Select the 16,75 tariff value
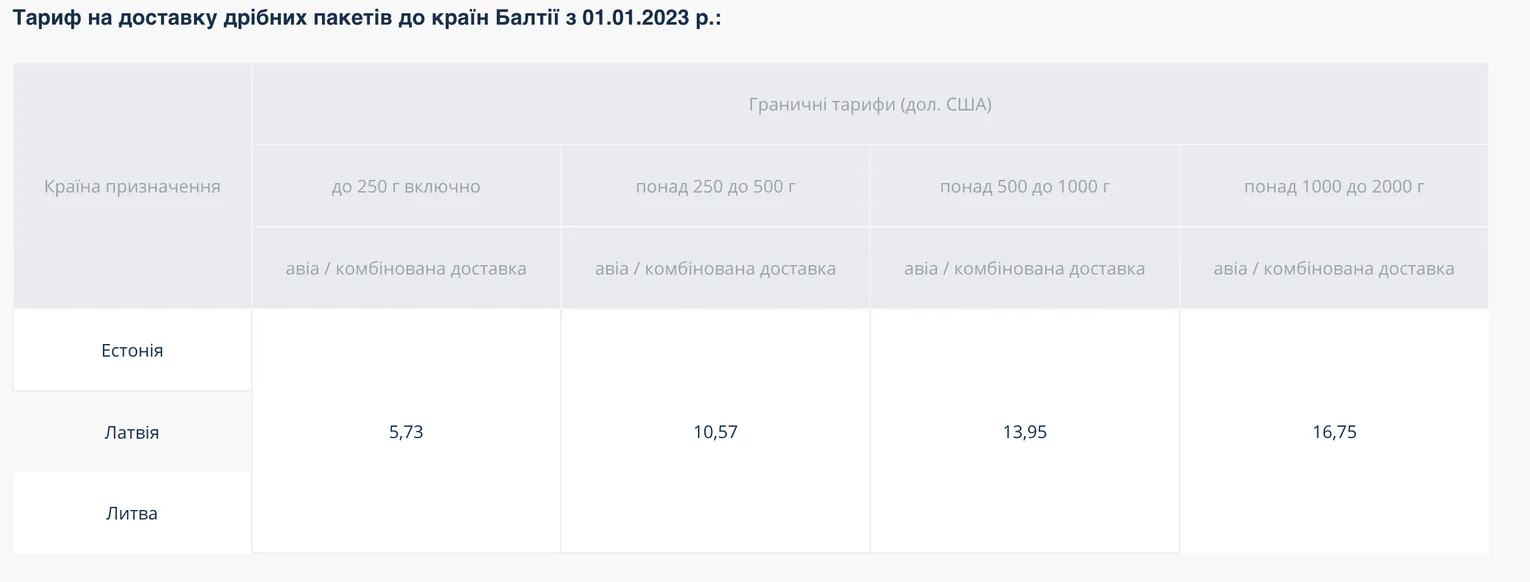Screen dimensions: 1530x582 (1334, 432)
